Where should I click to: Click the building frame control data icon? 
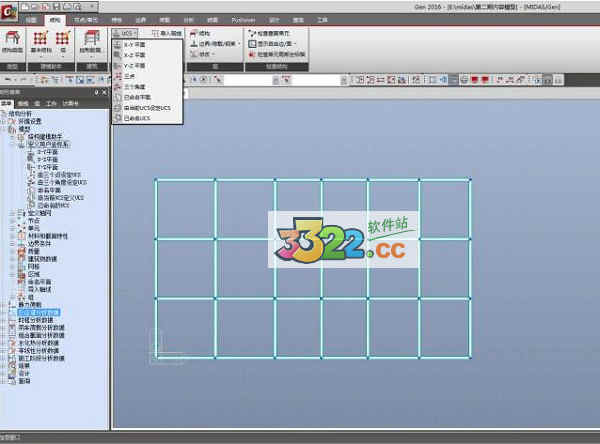tap(90, 42)
